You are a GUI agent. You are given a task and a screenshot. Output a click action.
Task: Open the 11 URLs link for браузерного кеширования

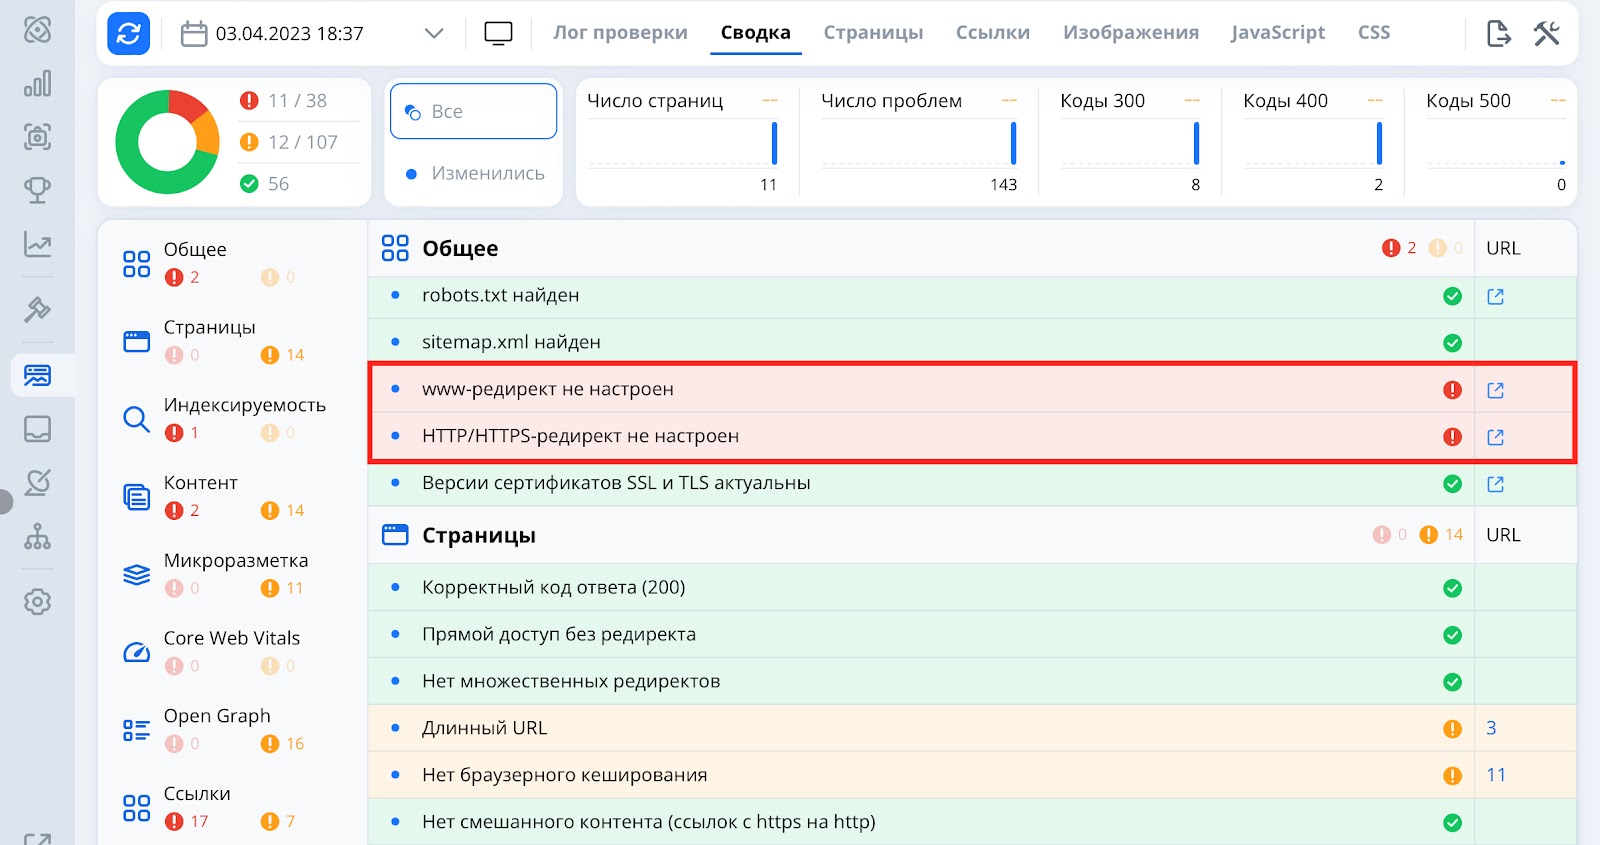point(1496,775)
